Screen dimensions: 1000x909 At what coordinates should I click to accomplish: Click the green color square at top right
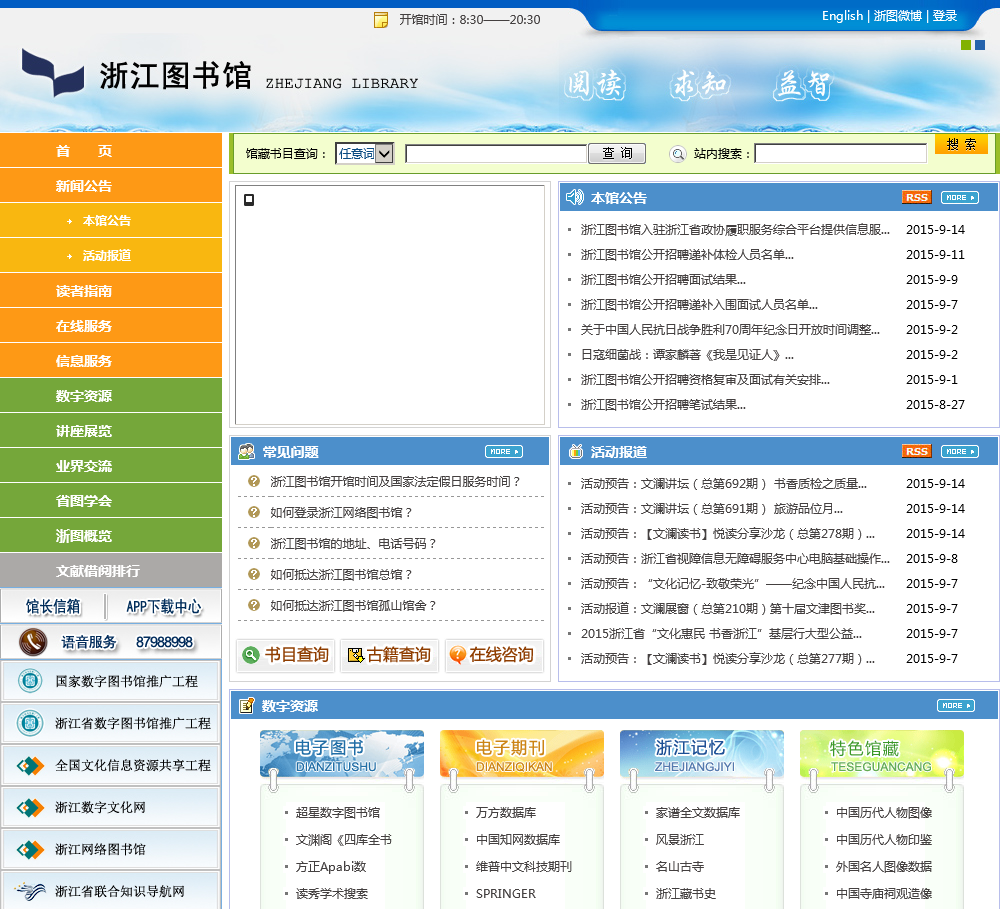(966, 45)
